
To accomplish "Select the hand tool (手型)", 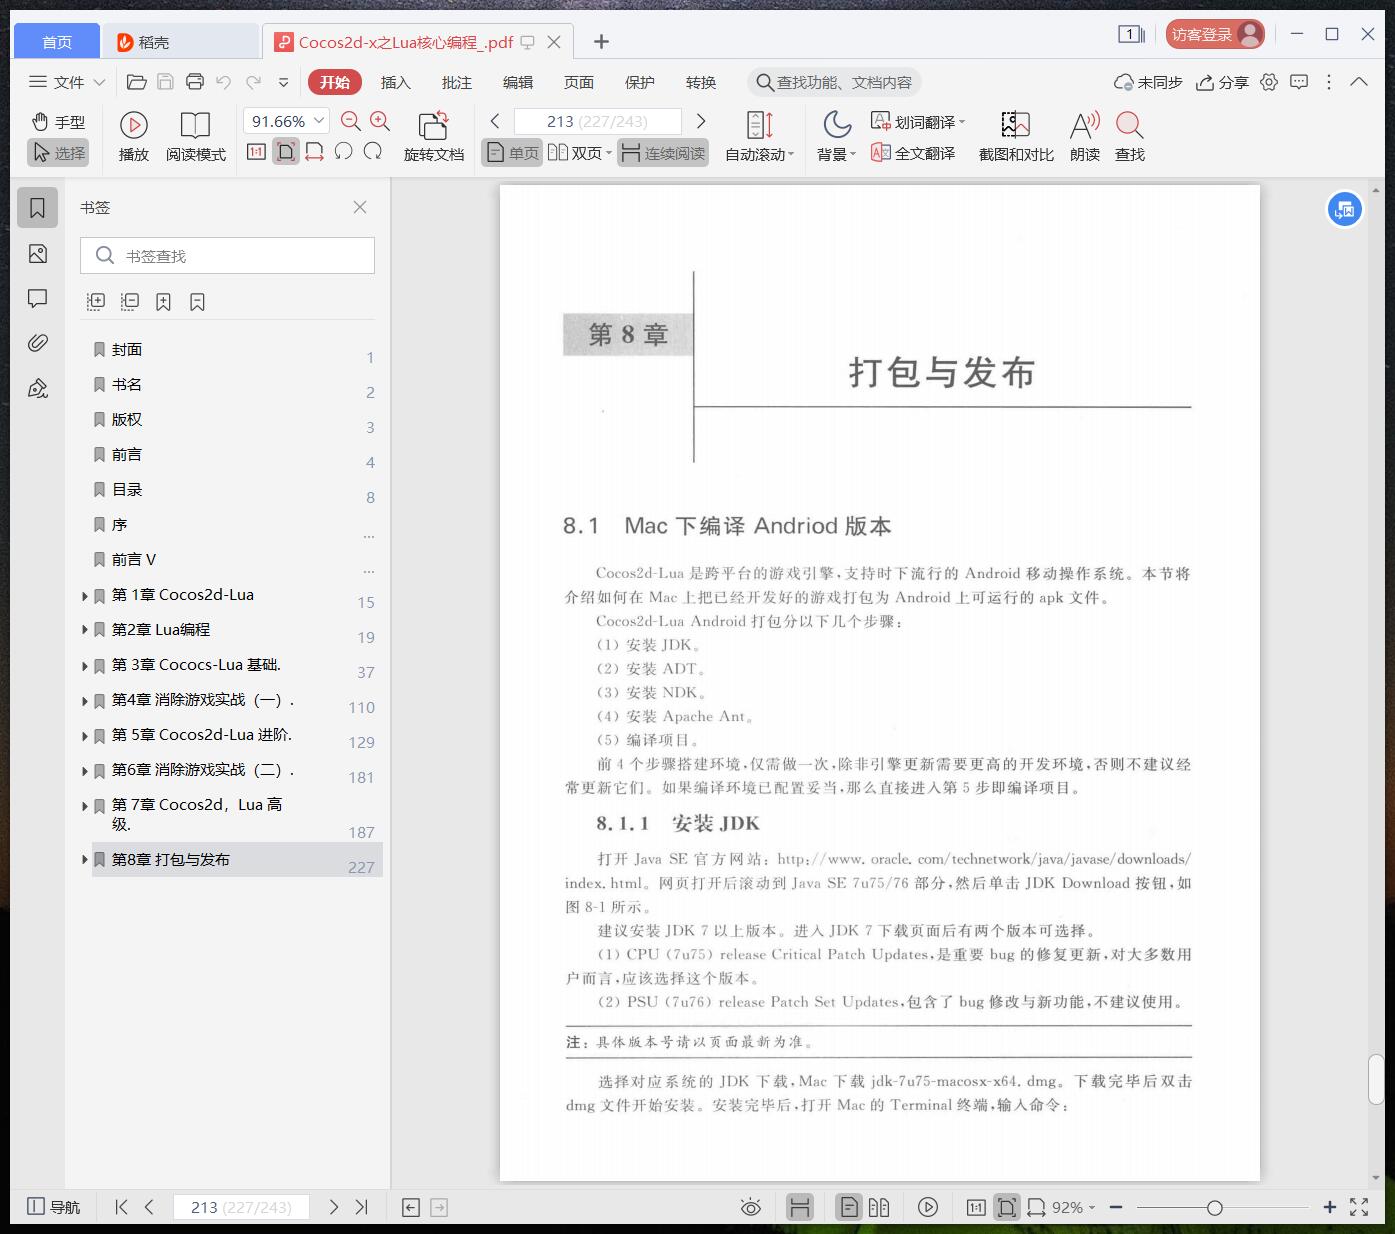I will pos(58,122).
